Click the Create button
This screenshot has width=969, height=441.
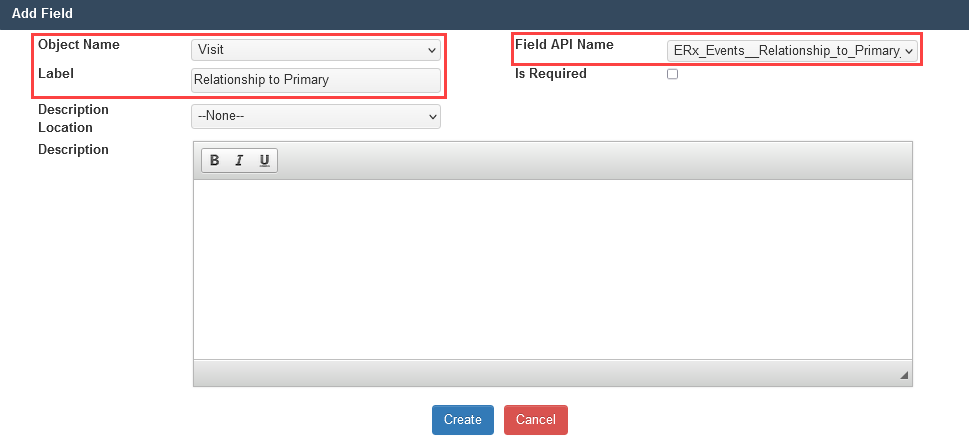(463, 420)
